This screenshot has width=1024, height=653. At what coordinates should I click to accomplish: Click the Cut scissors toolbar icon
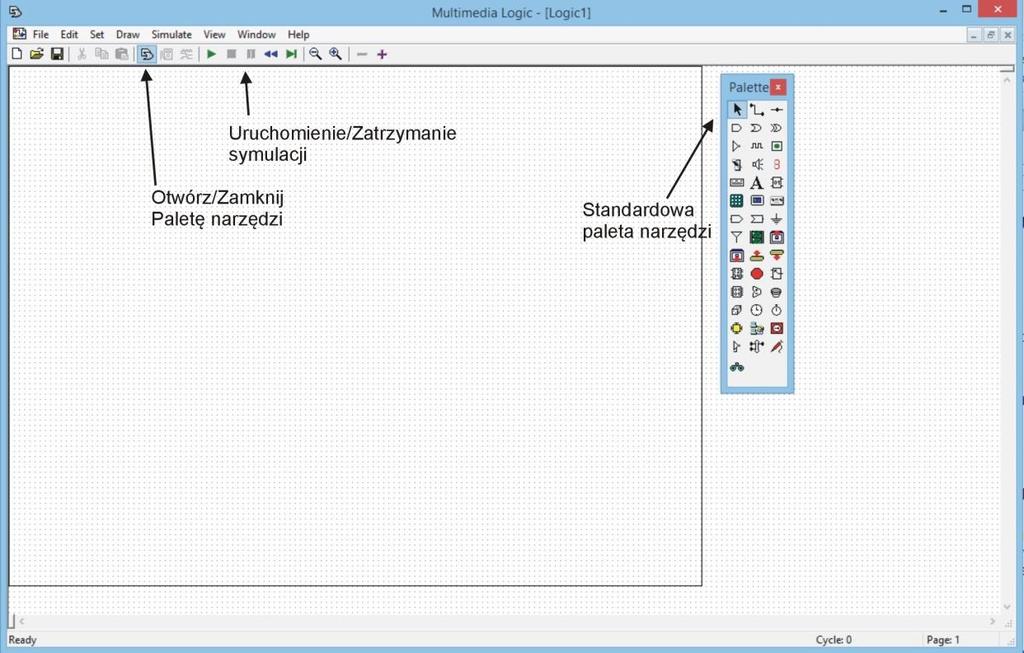pos(82,54)
